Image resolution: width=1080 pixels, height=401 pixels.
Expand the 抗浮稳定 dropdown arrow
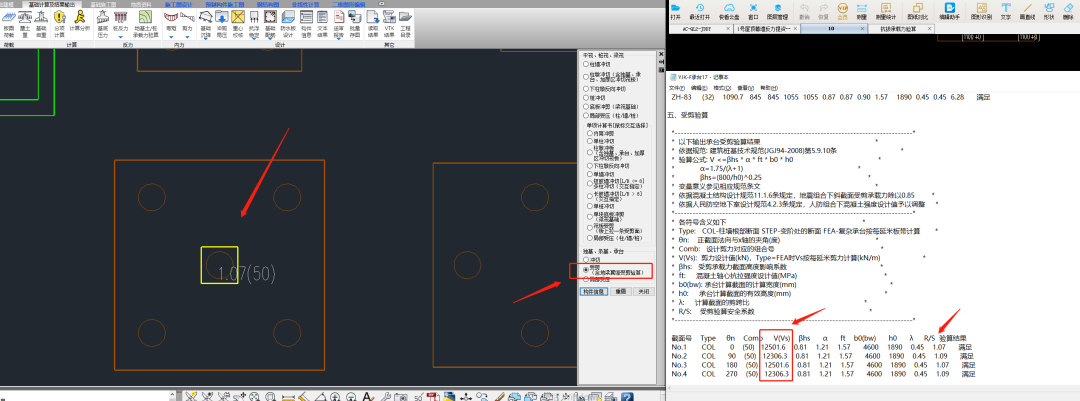(253, 39)
